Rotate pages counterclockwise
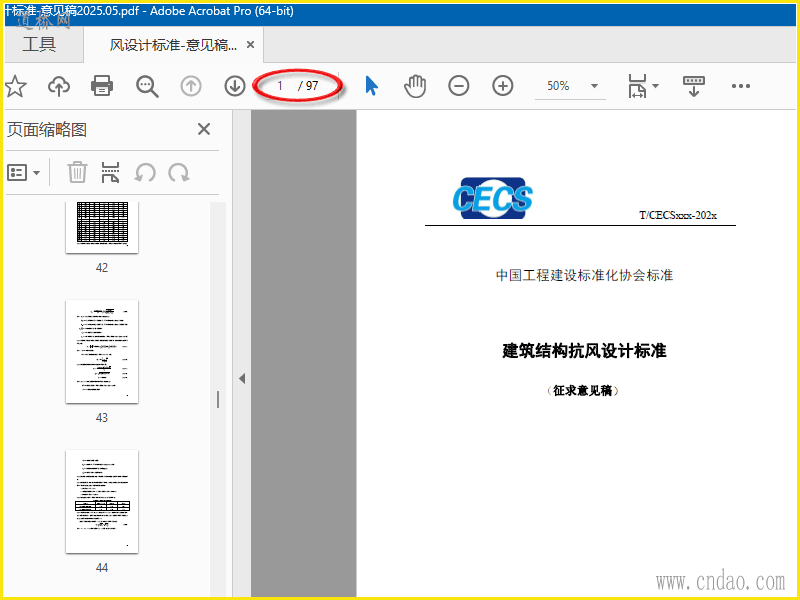Viewport: 800px width, 600px height. point(145,173)
